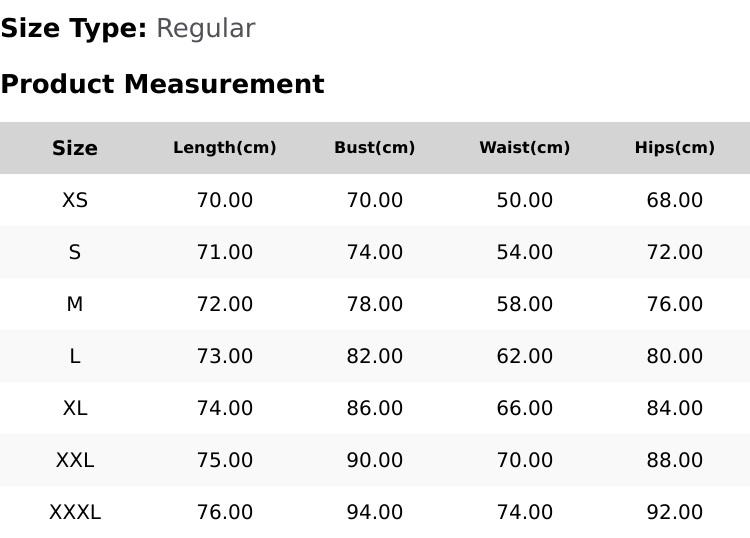The width and height of the screenshot is (750, 538).
Task: Click the XL size row label
Action: pyautogui.click(x=75, y=408)
